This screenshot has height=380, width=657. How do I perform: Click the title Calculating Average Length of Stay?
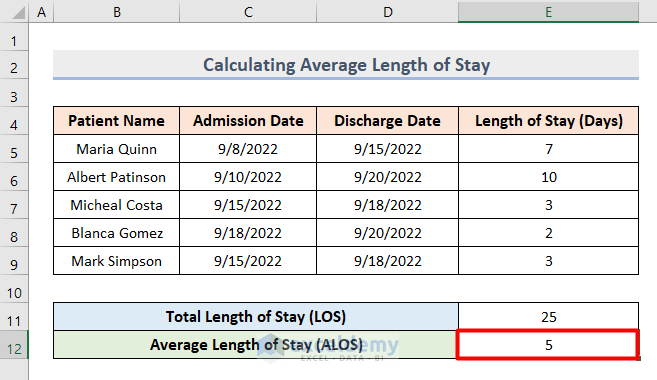(x=346, y=65)
